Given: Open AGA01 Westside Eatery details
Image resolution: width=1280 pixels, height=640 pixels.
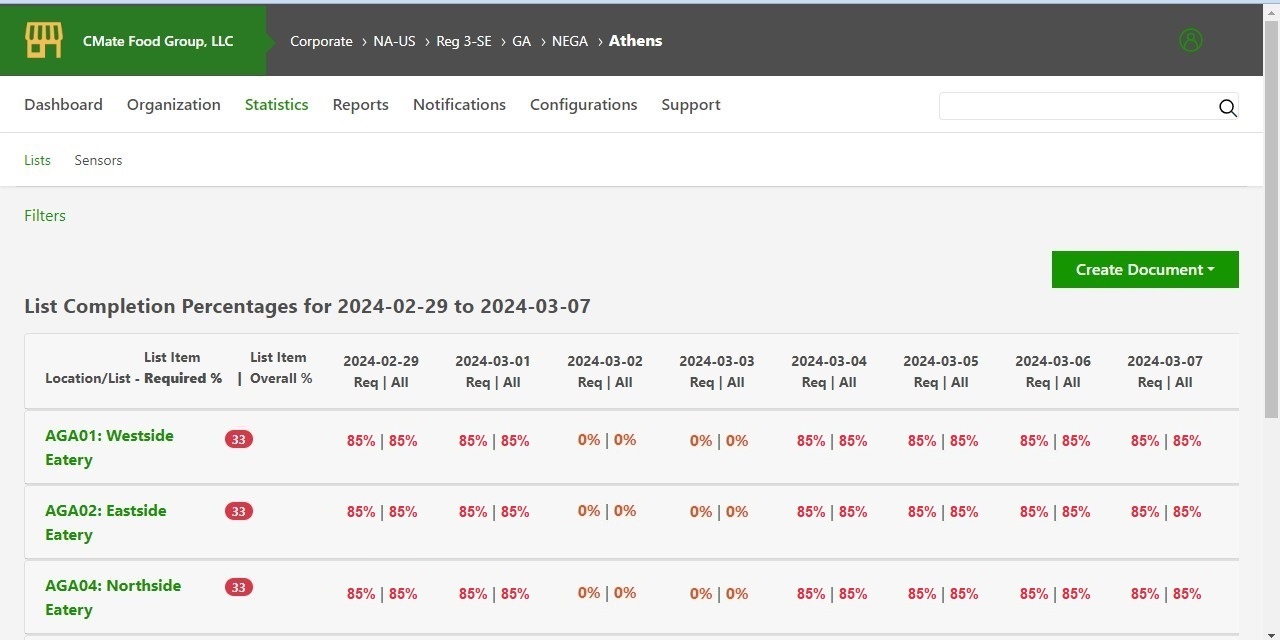Looking at the screenshot, I should tap(109, 447).
